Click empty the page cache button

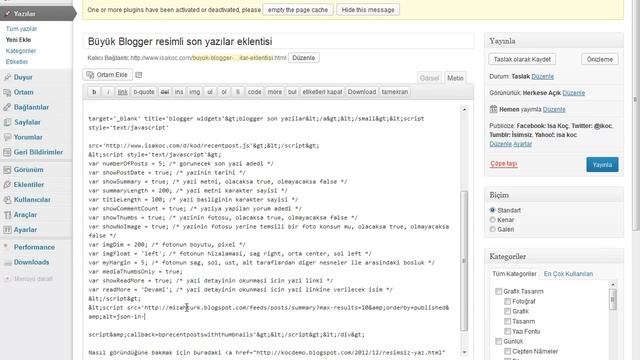point(298,9)
